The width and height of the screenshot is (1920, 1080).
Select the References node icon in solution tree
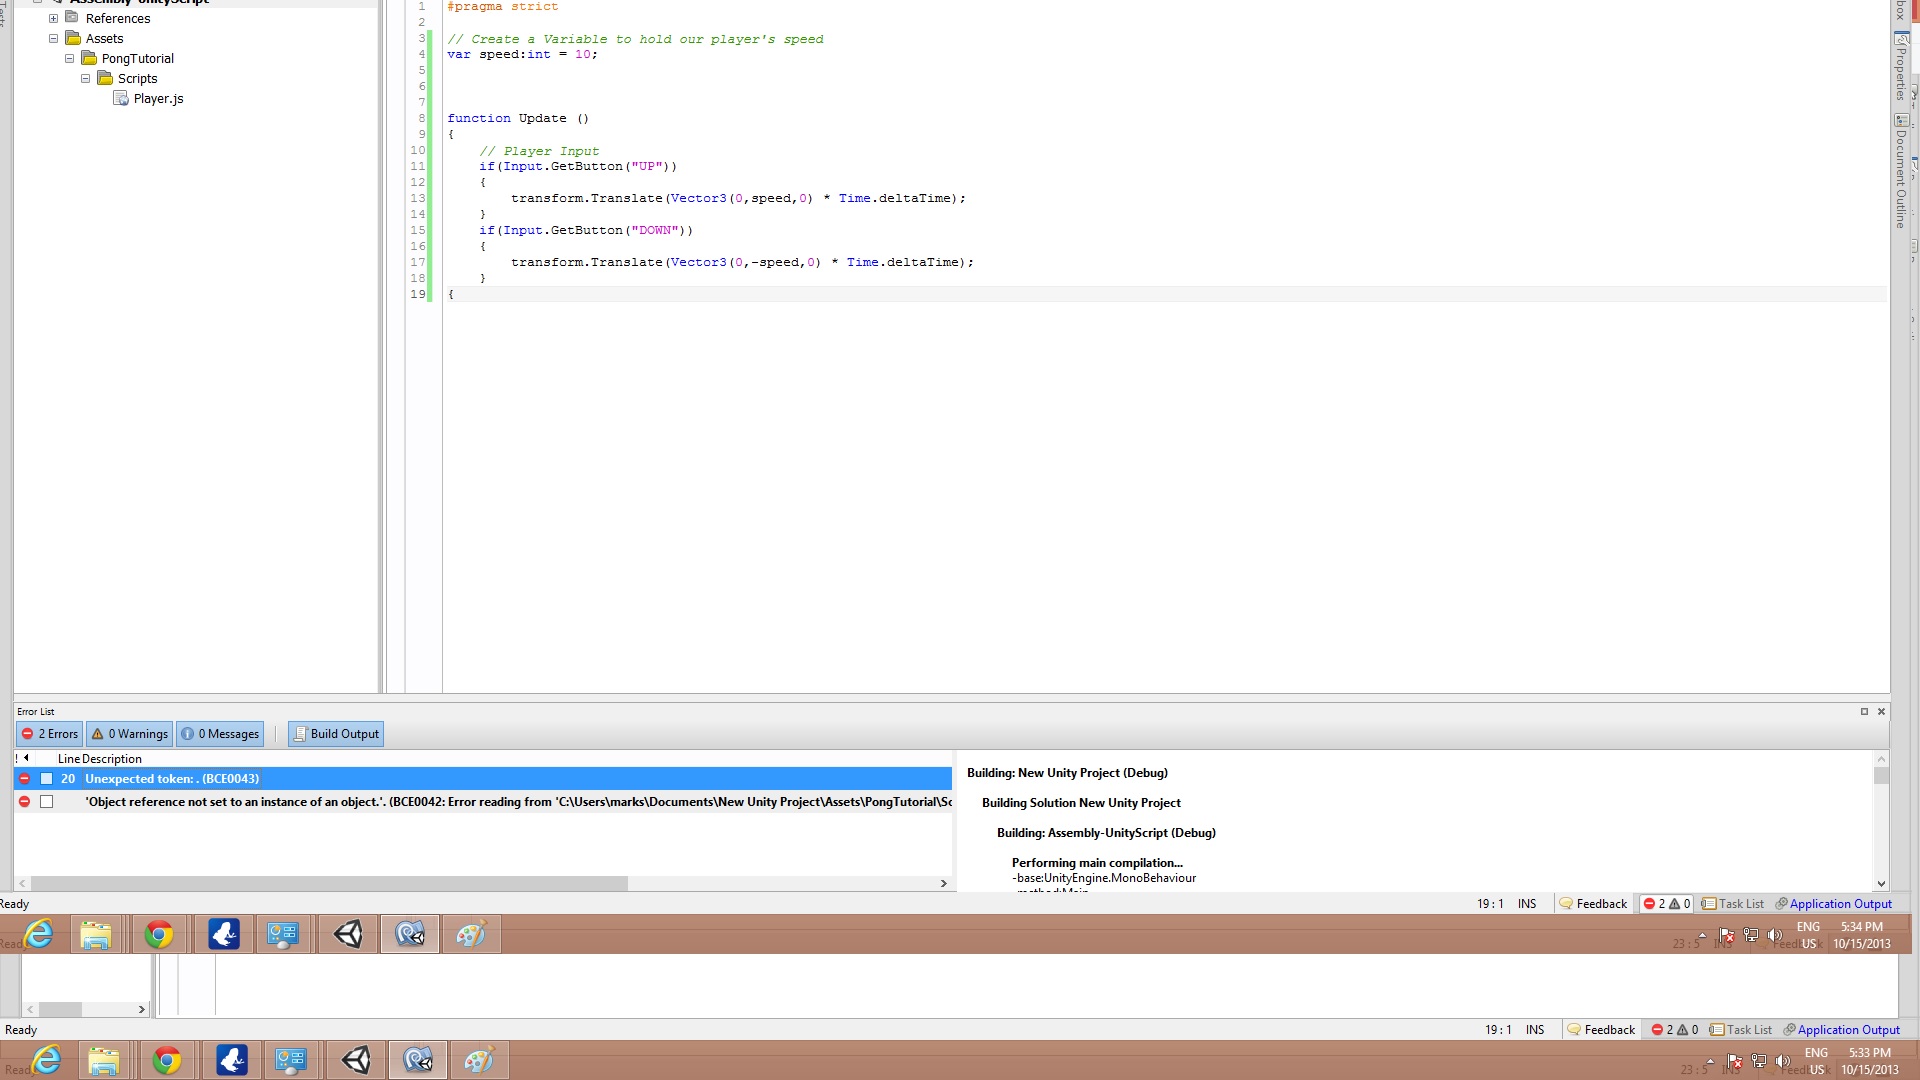(72, 18)
